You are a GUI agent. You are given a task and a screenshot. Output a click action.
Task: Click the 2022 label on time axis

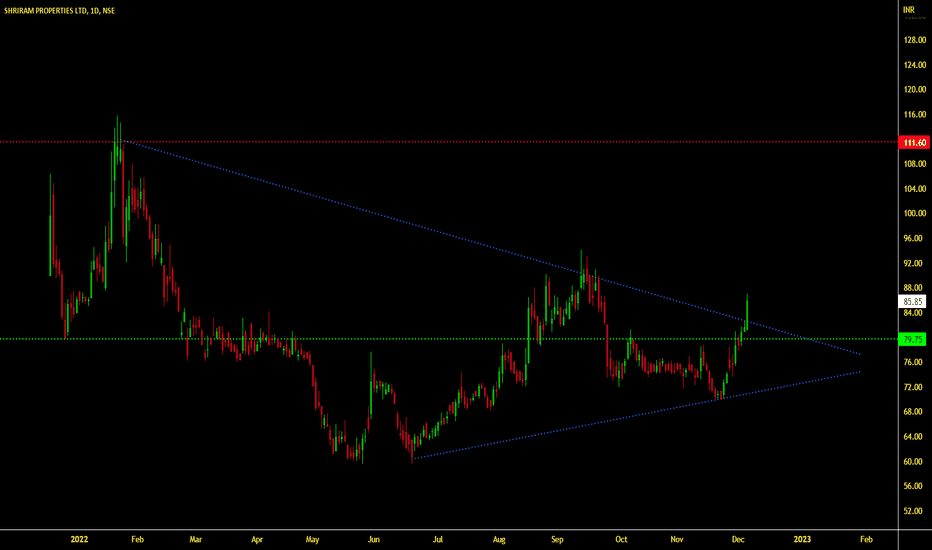[x=79, y=539]
